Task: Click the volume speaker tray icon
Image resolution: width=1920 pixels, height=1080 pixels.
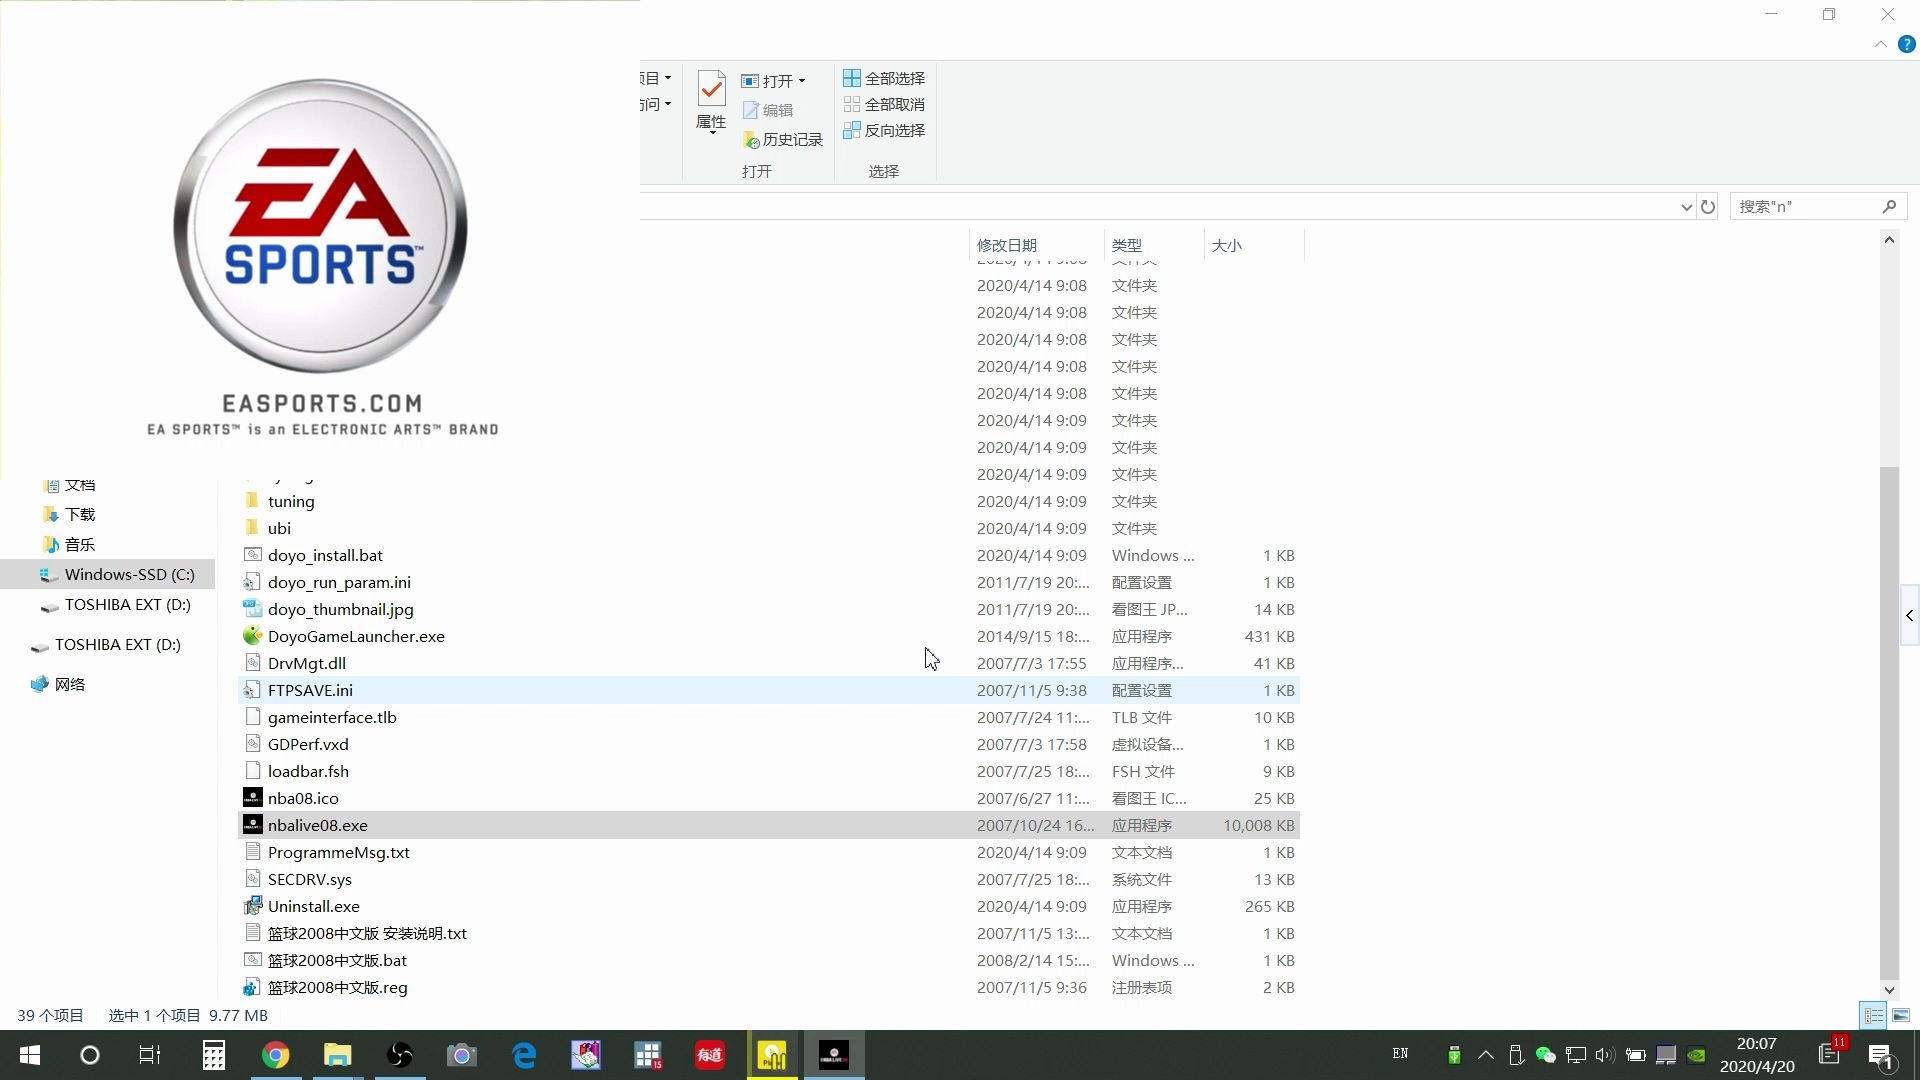Action: [x=1605, y=1055]
